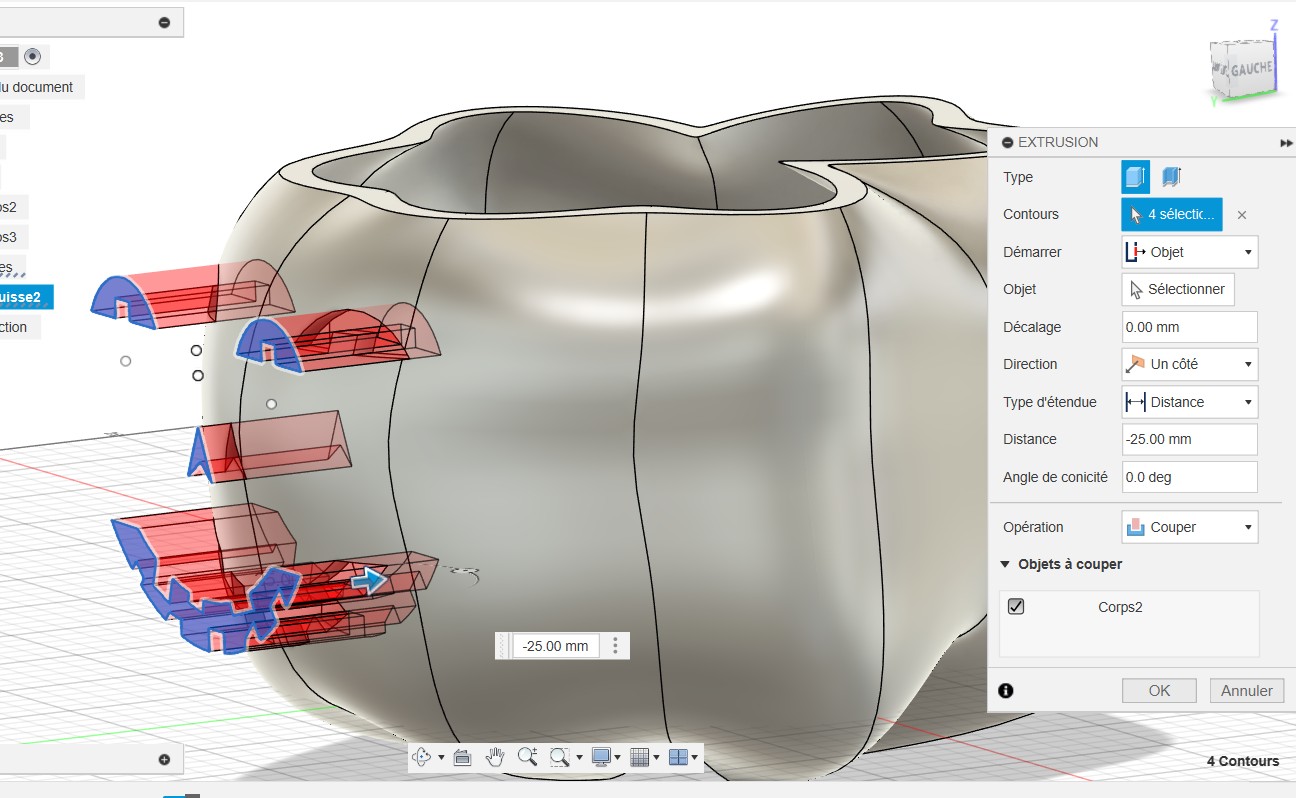The height and width of the screenshot is (798, 1296).
Task: Activate the Pan hand tool
Action: coord(494,757)
